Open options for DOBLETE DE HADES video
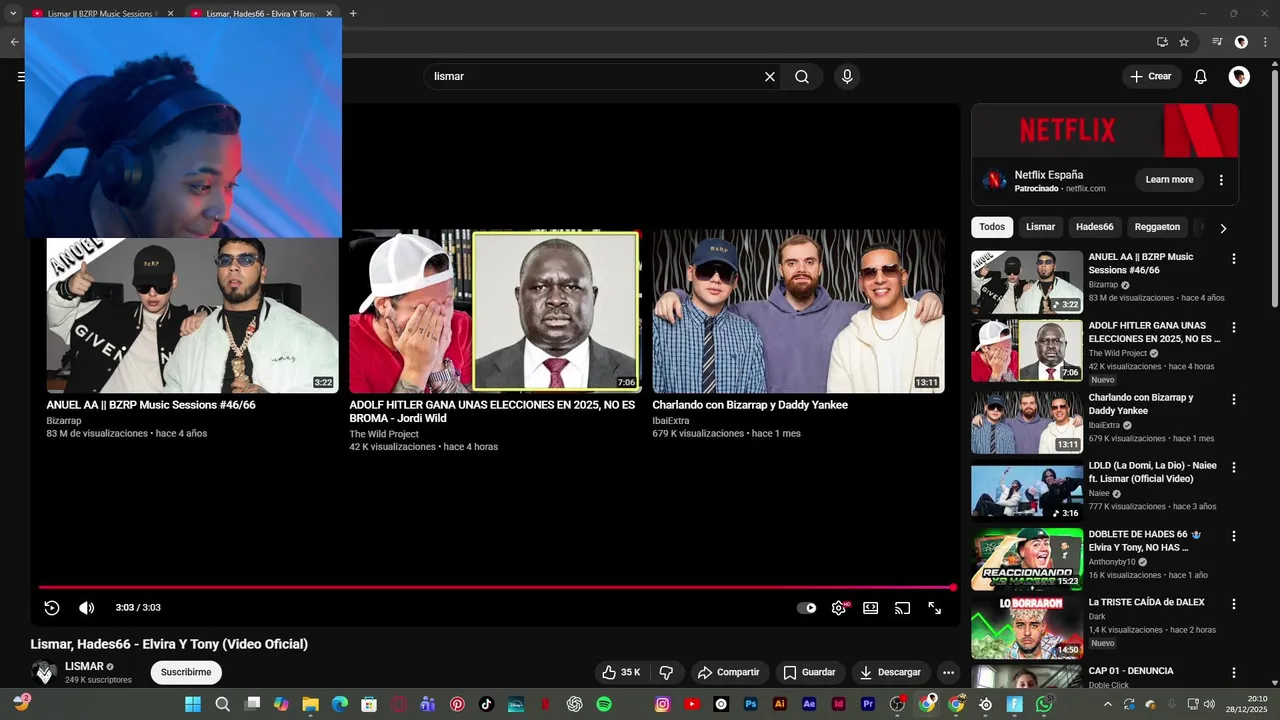The height and width of the screenshot is (720, 1280). 1233,536
